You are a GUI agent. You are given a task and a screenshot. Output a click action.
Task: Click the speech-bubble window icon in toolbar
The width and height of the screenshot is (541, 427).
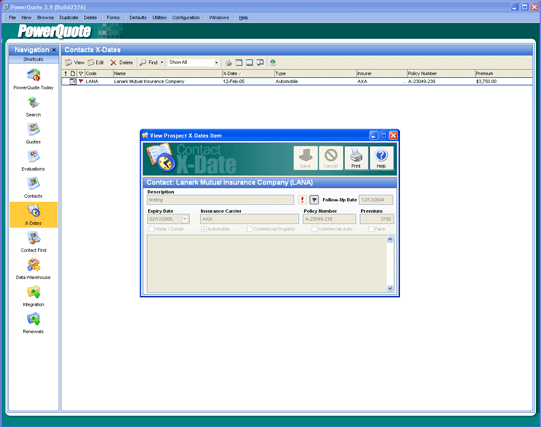(x=260, y=62)
